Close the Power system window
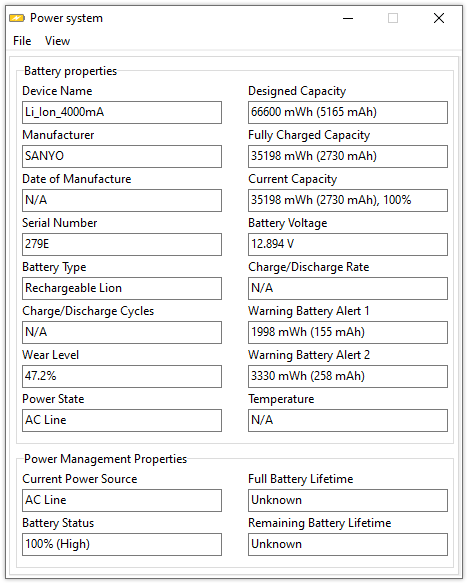The image size is (468, 584). pos(439,18)
